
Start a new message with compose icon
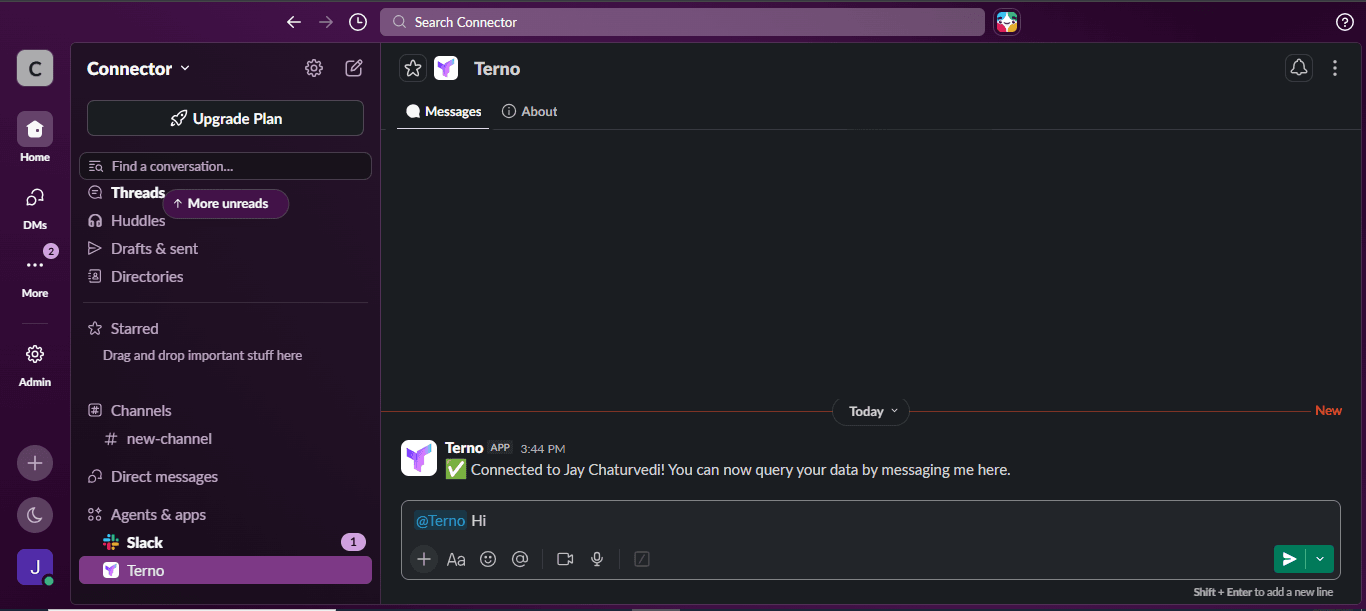point(354,68)
